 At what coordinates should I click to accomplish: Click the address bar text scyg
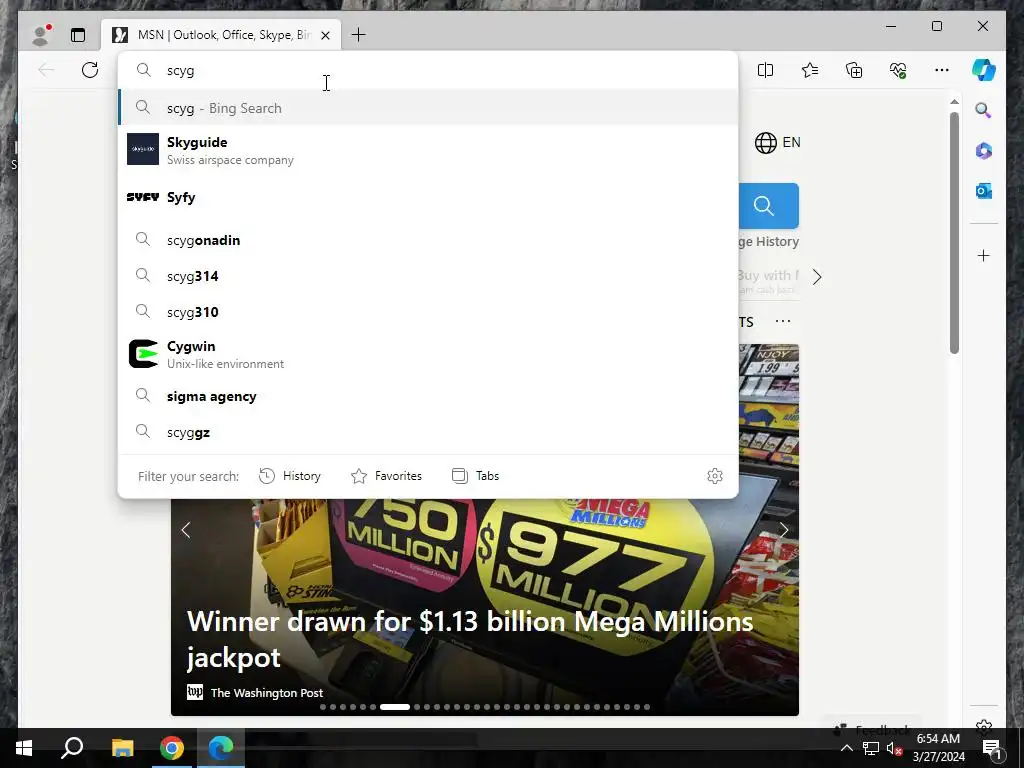pyautogui.click(x=180, y=71)
